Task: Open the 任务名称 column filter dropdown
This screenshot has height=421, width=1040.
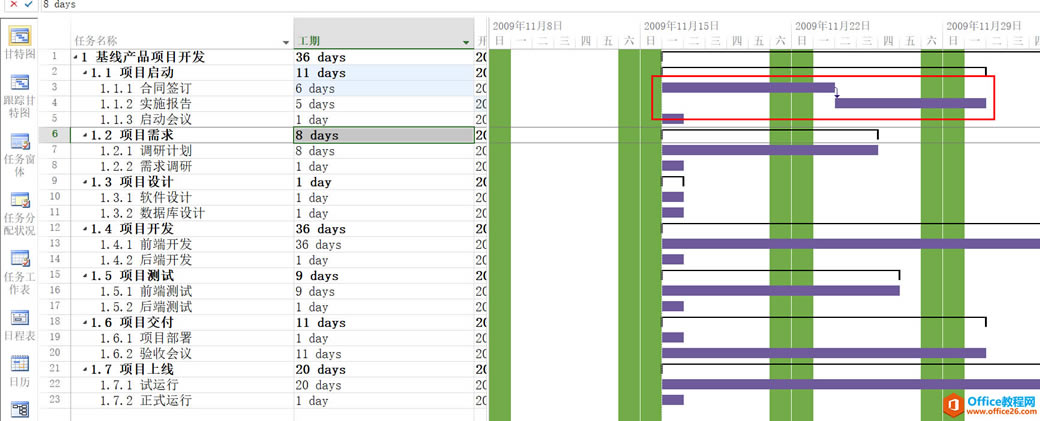Action: coord(286,42)
